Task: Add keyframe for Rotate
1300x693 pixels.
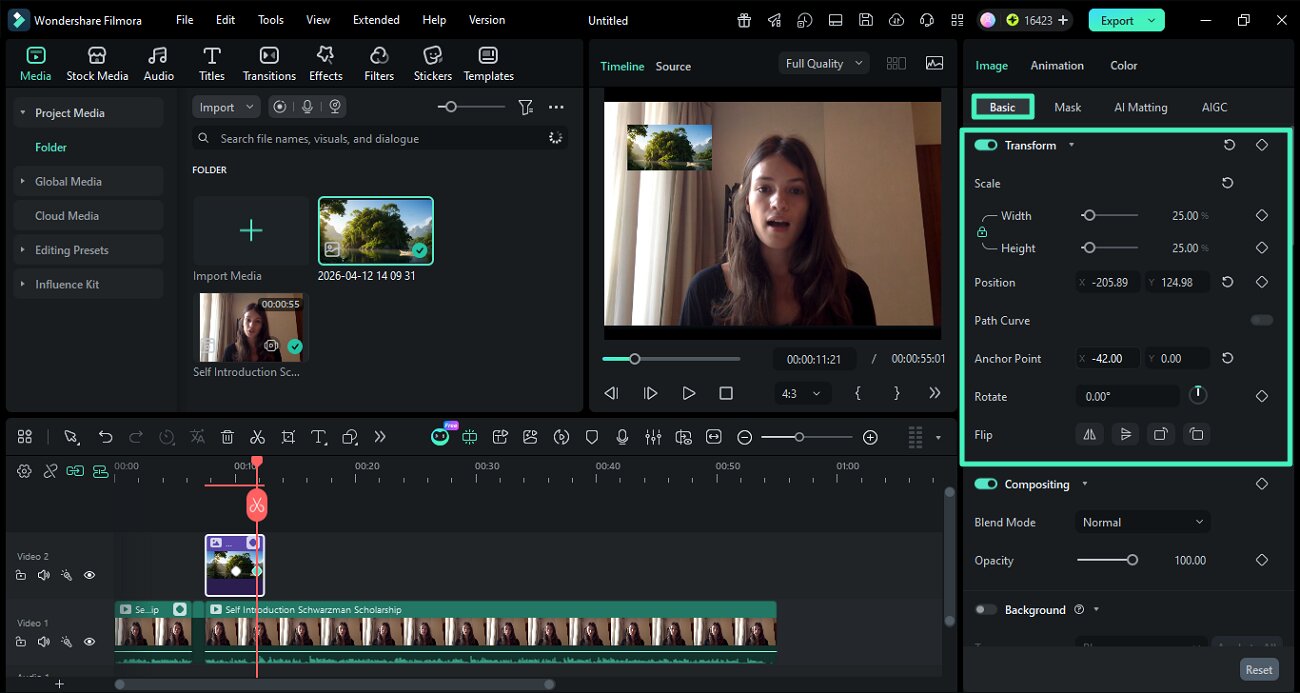Action: (1262, 396)
